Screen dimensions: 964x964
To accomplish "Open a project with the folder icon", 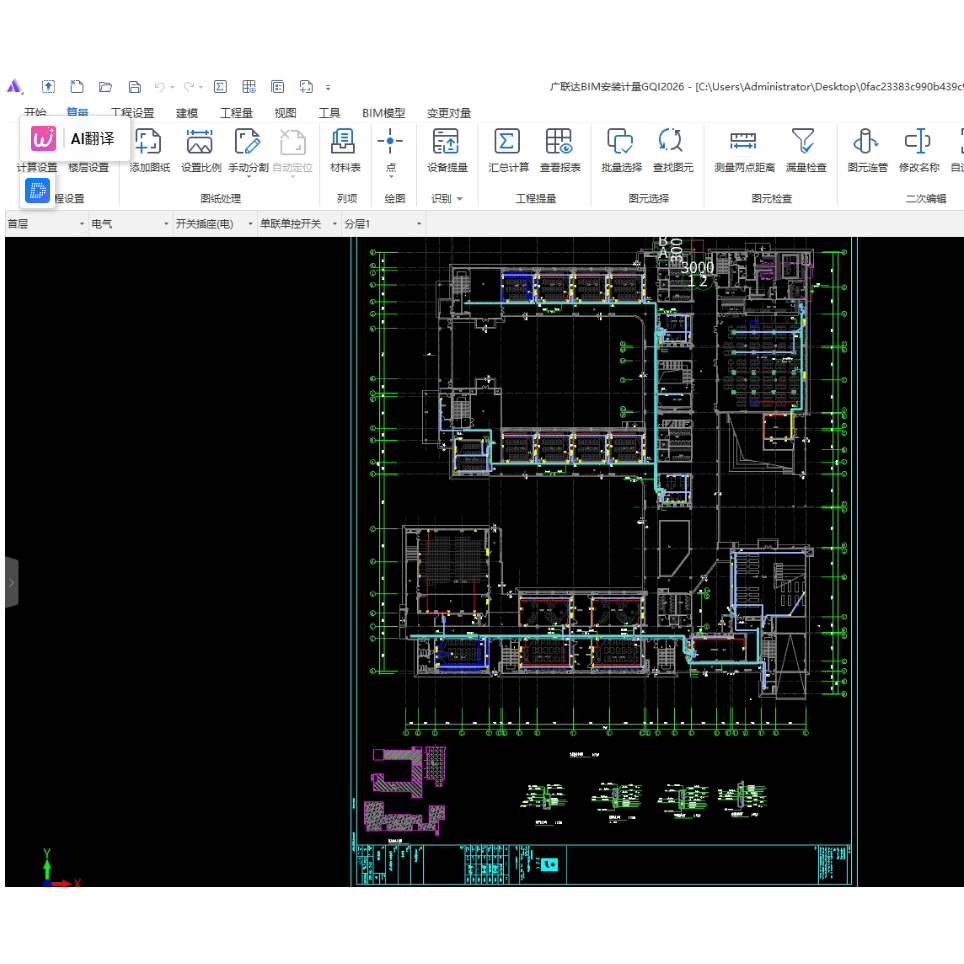I will (x=105, y=87).
